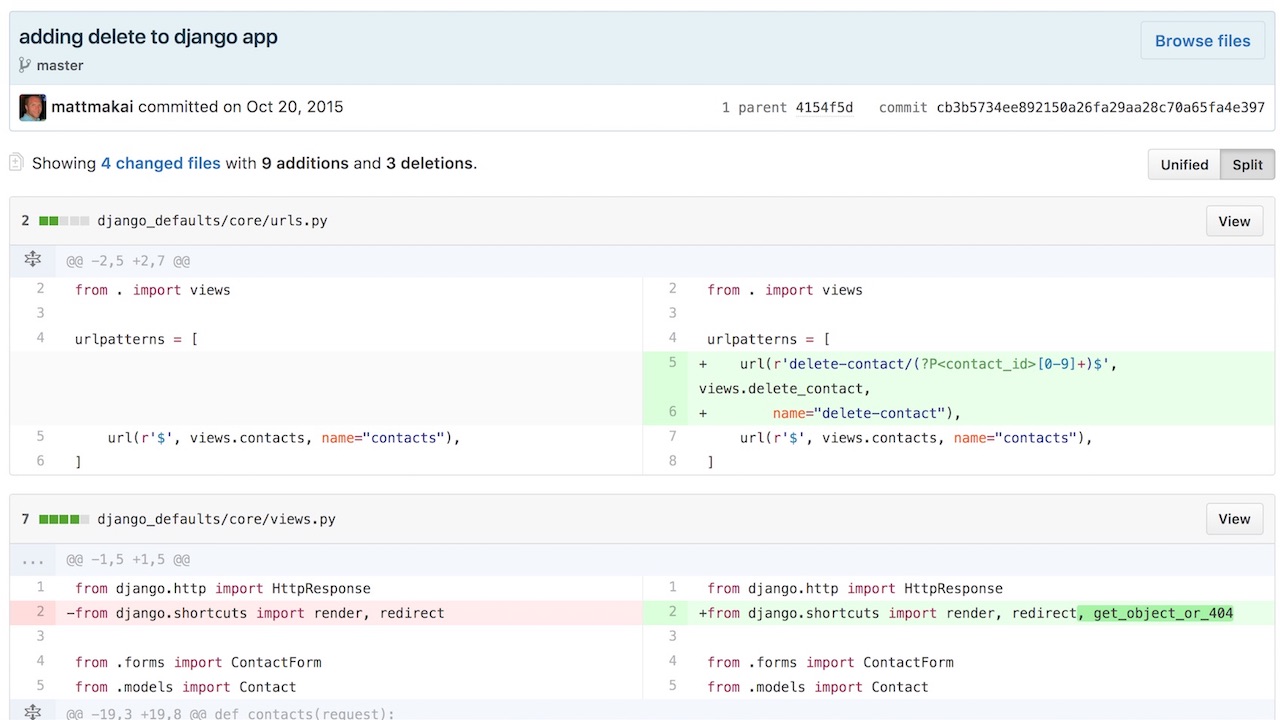Click the right-side urlpatterns = [ line
The image size is (1280, 720).
point(768,339)
